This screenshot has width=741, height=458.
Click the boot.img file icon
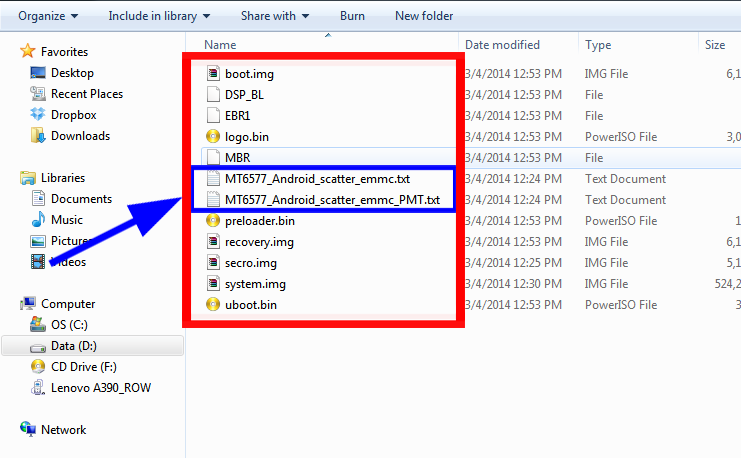(213, 74)
